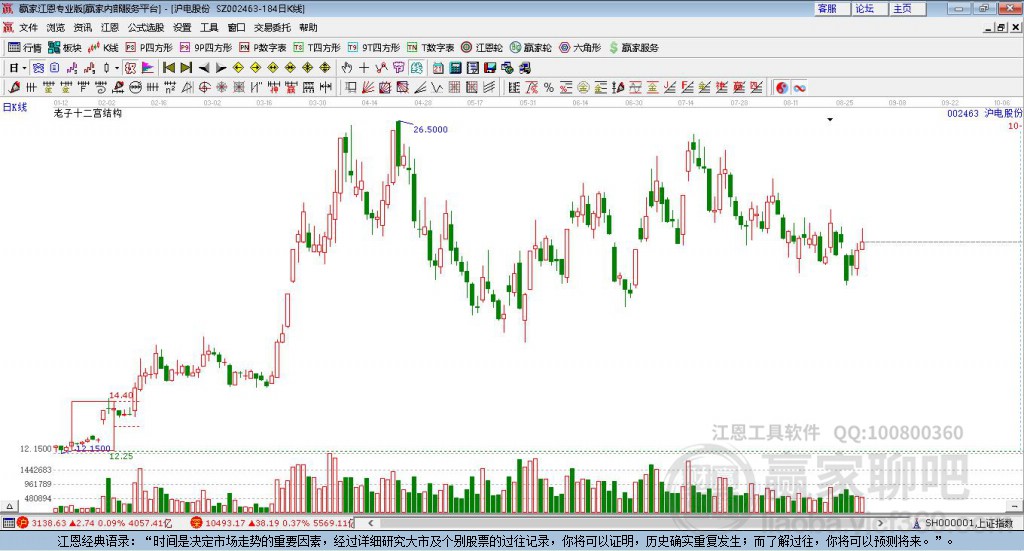This screenshot has width=1024, height=551.
Task: Open the 行情 market quotes view
Action: point(24,48)
